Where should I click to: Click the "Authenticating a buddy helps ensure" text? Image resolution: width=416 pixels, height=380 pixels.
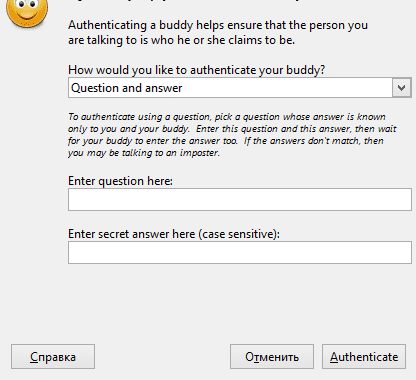click(x=166, y=25)
